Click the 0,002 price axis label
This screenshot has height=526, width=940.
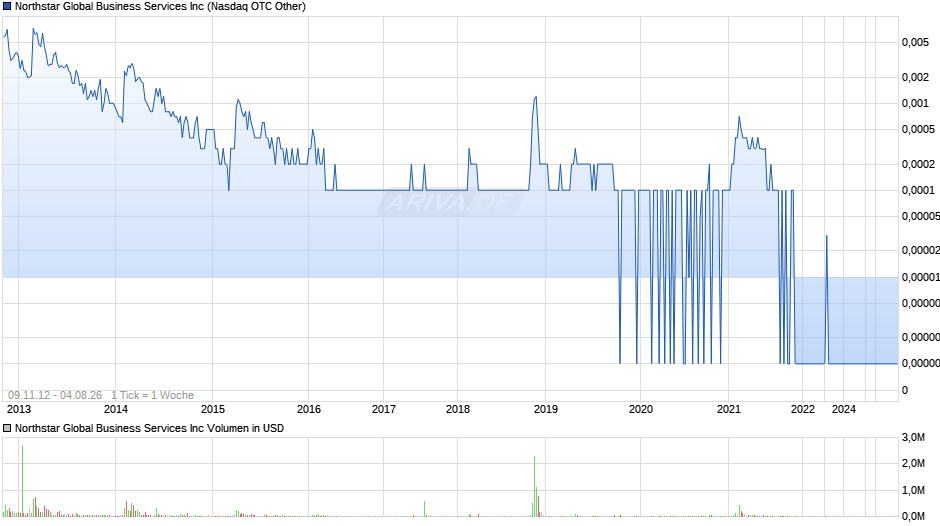pos(915,77)
